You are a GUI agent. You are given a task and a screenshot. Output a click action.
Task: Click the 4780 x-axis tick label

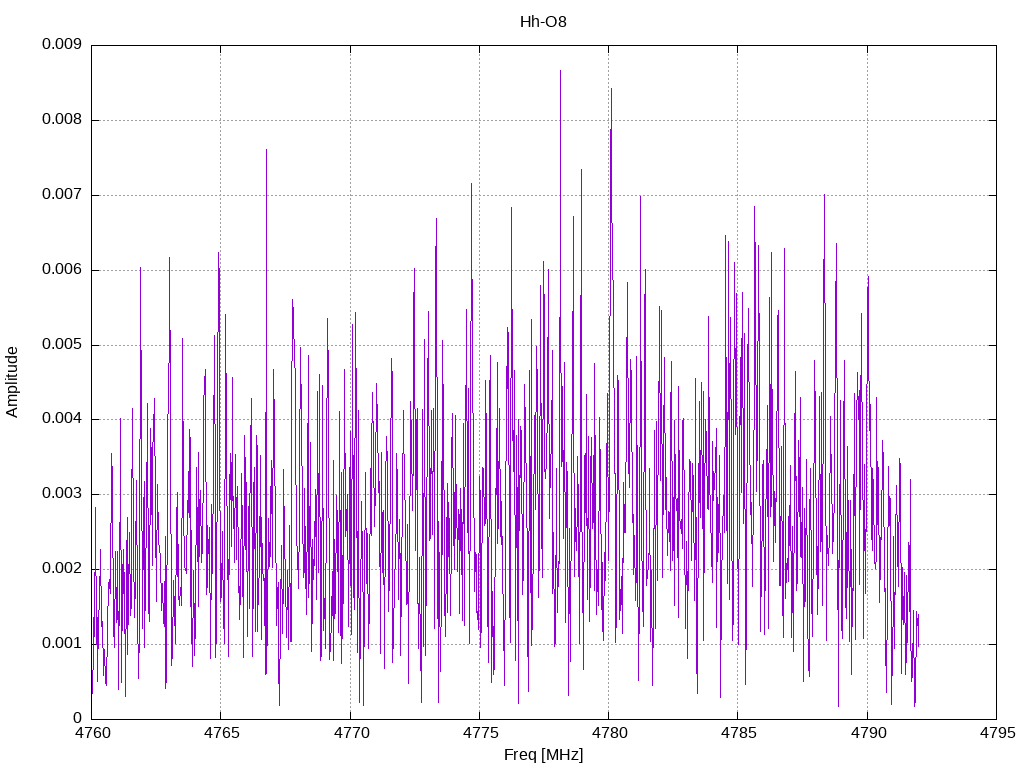[x=609, y=733]
